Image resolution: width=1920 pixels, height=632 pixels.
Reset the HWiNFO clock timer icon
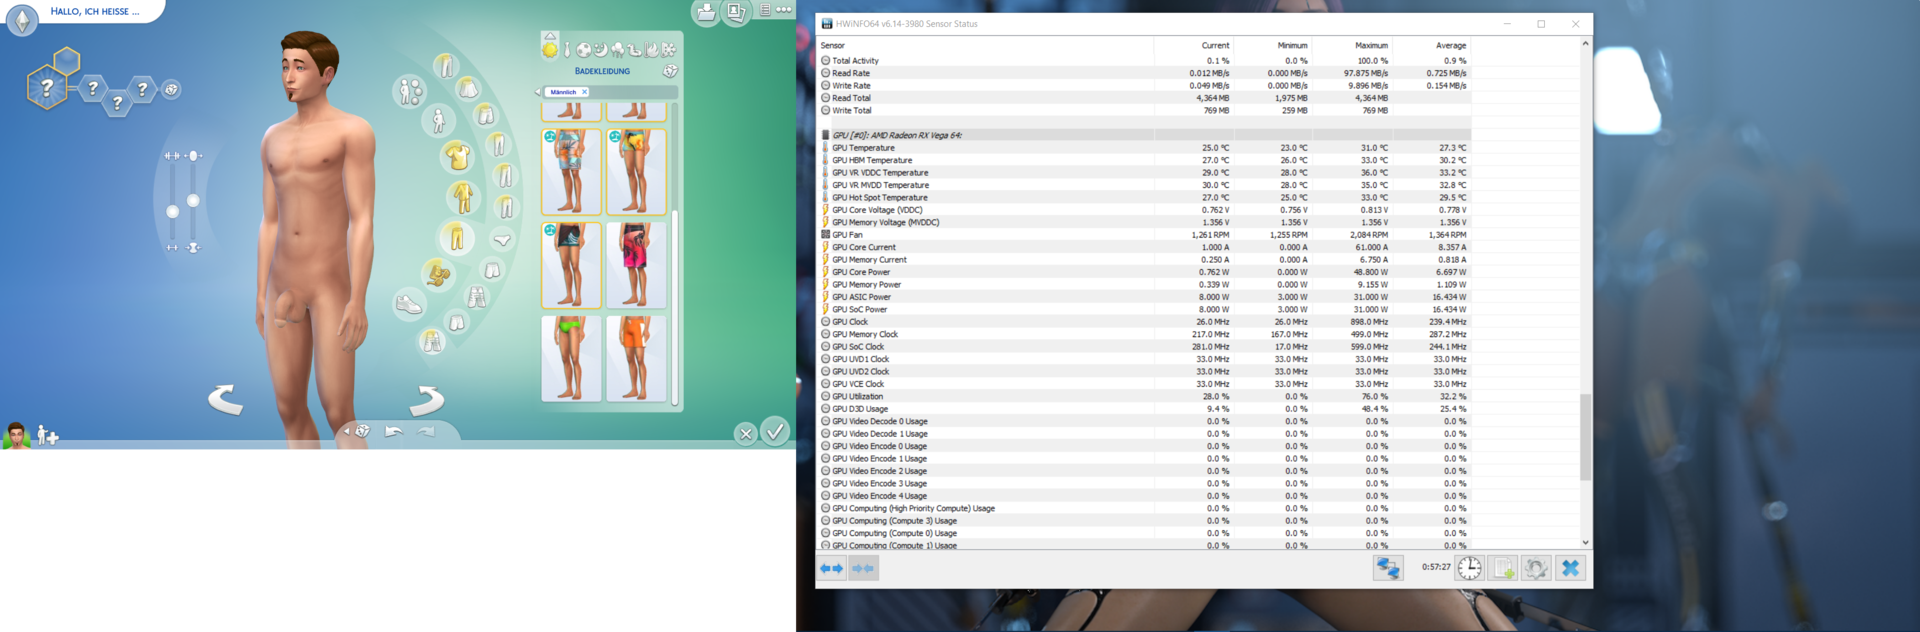click(x=1469, y=568)
